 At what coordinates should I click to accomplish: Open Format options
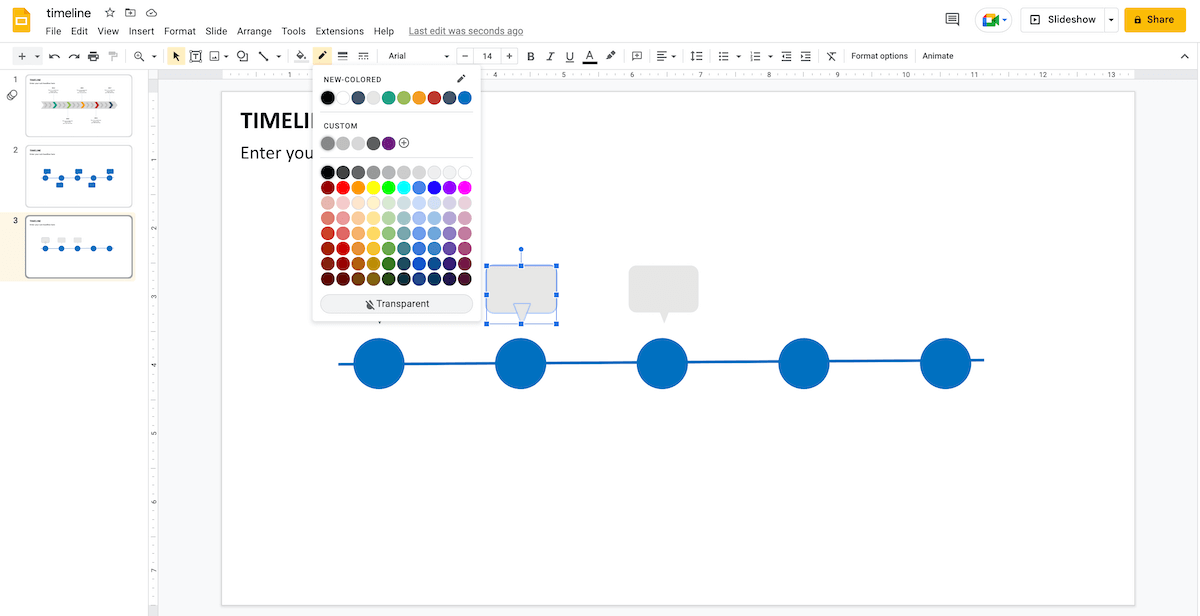pos(879,56)
